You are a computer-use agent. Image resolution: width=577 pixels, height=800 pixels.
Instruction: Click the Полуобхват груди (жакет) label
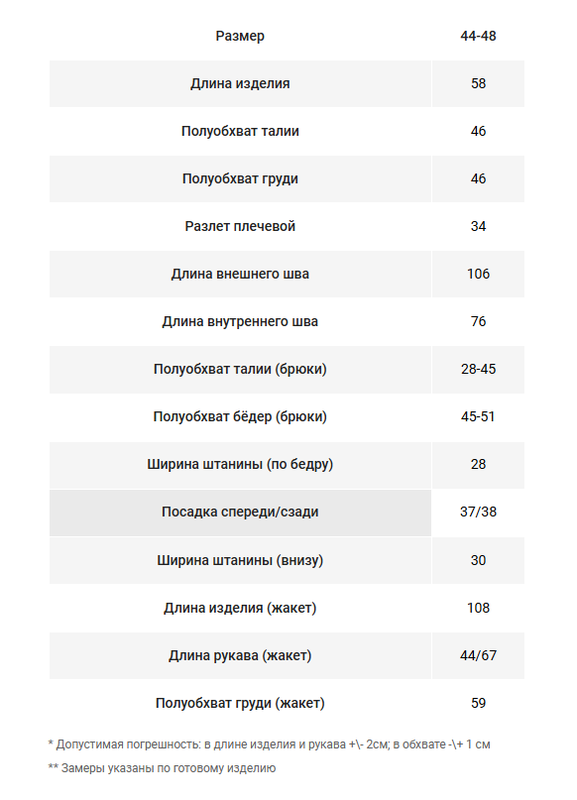[240, 704]
